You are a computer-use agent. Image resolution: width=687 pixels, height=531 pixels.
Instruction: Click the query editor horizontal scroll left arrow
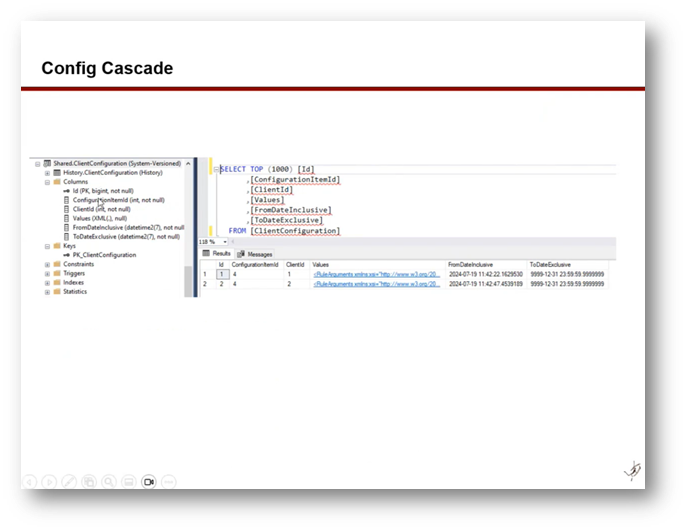click(233, 242)
